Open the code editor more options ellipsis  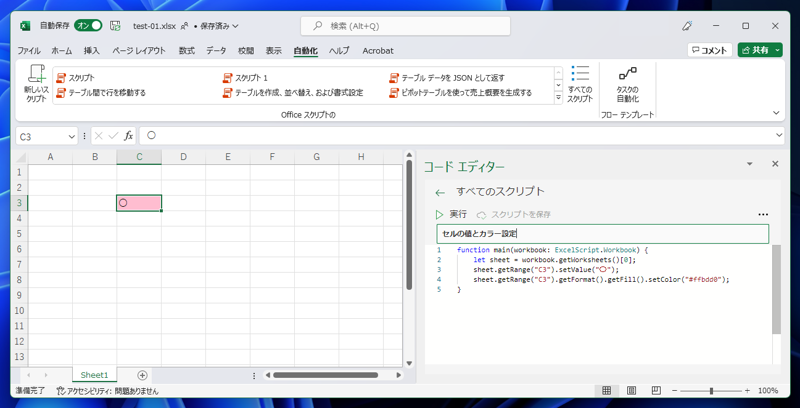click(763, 215)
